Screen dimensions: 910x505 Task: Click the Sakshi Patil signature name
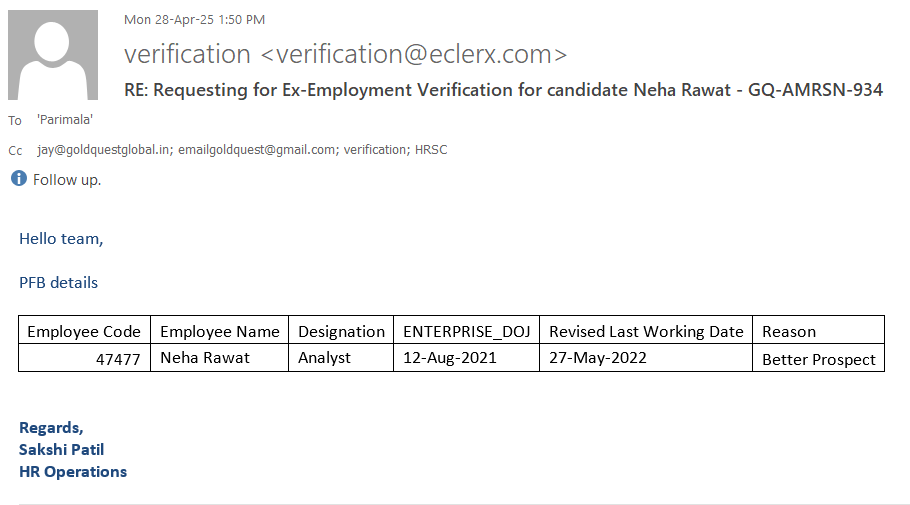click(62, 450)
